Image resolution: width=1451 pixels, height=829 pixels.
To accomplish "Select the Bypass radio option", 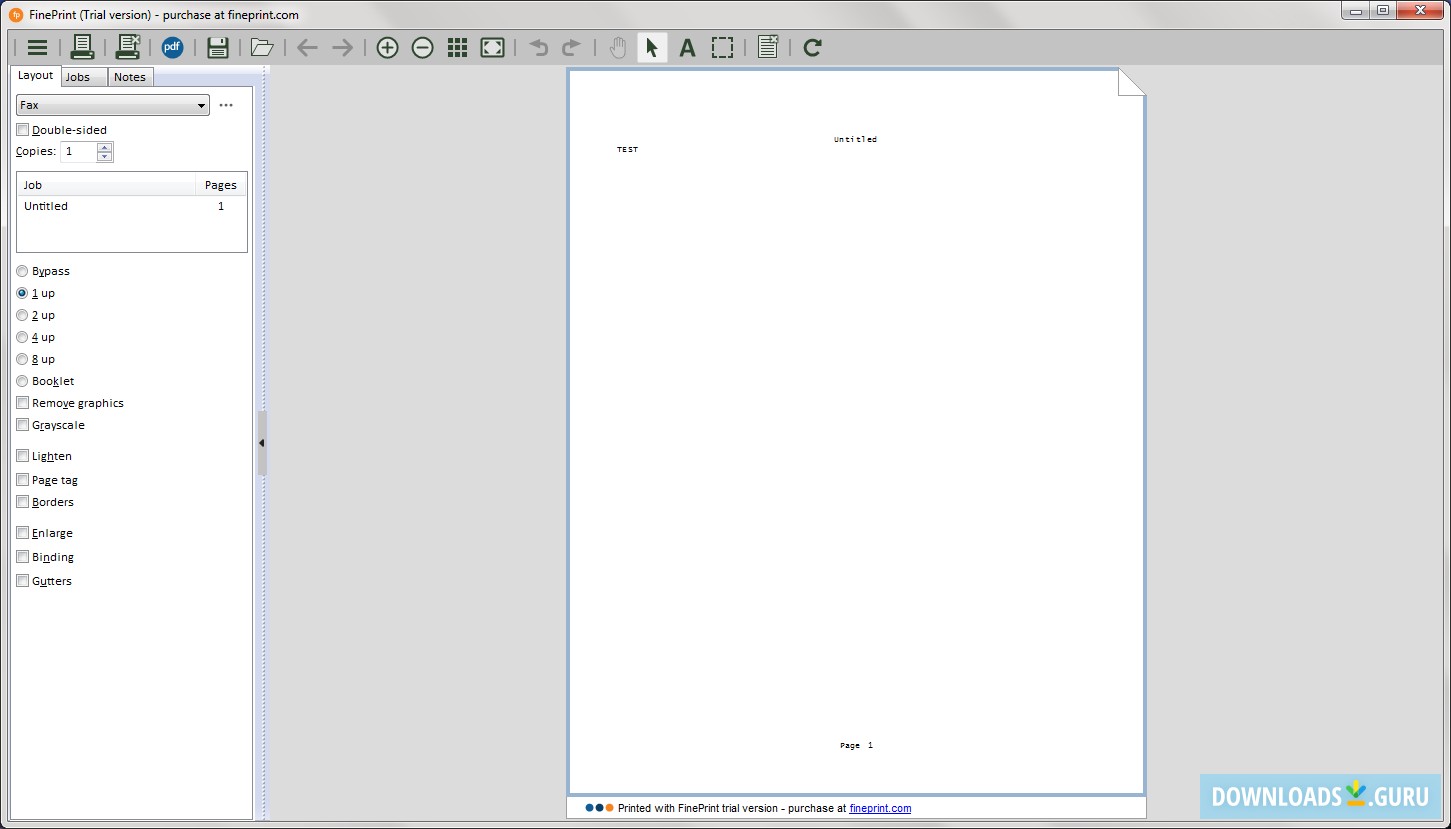I will tap(23, 271).
